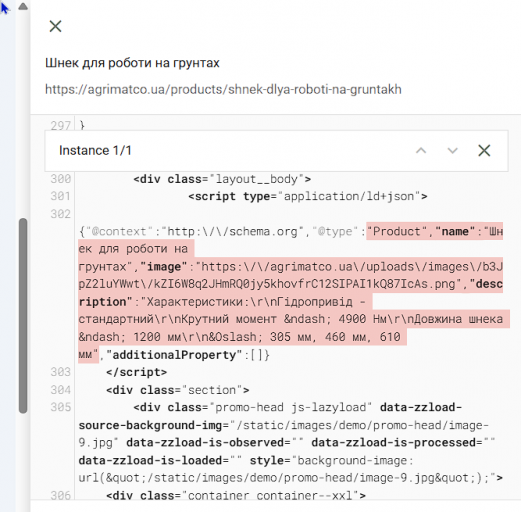Select line number 300 in gutter
The image size is (521, 512).
(61, 179)
